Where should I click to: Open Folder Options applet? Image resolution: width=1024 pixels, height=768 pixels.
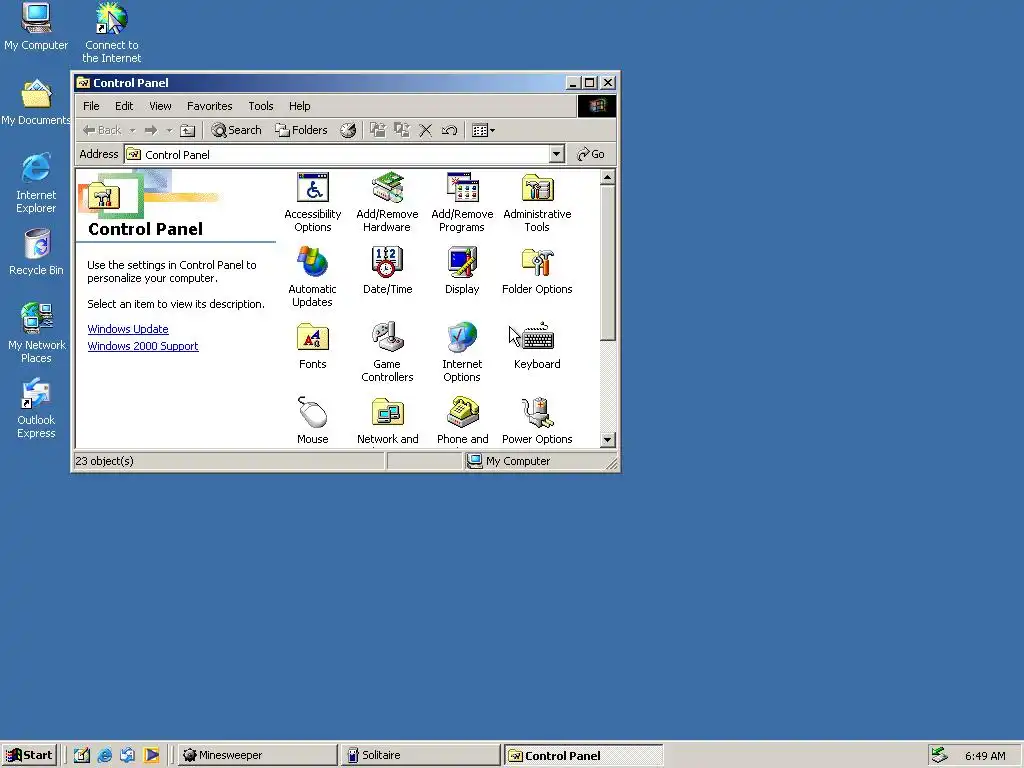pos(537,270)
